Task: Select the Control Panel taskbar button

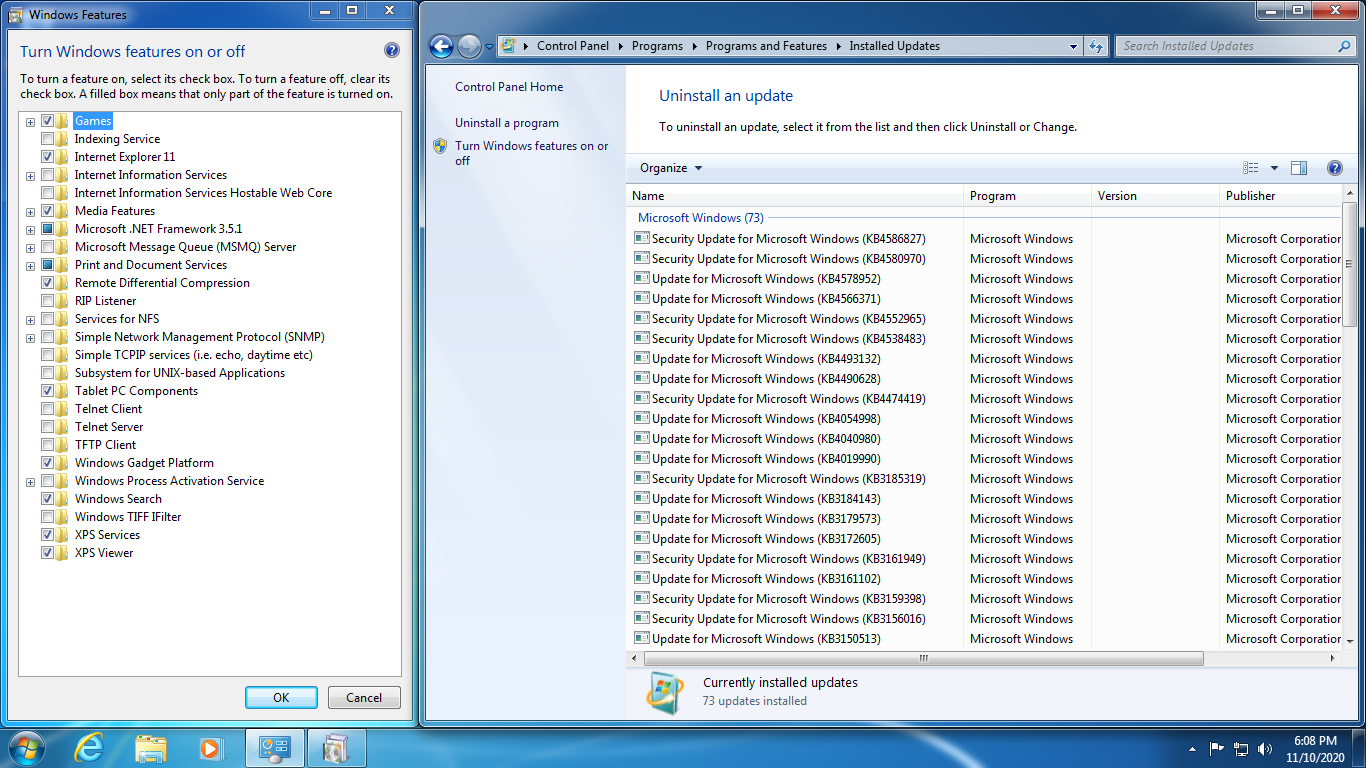Action: [275, 748]
